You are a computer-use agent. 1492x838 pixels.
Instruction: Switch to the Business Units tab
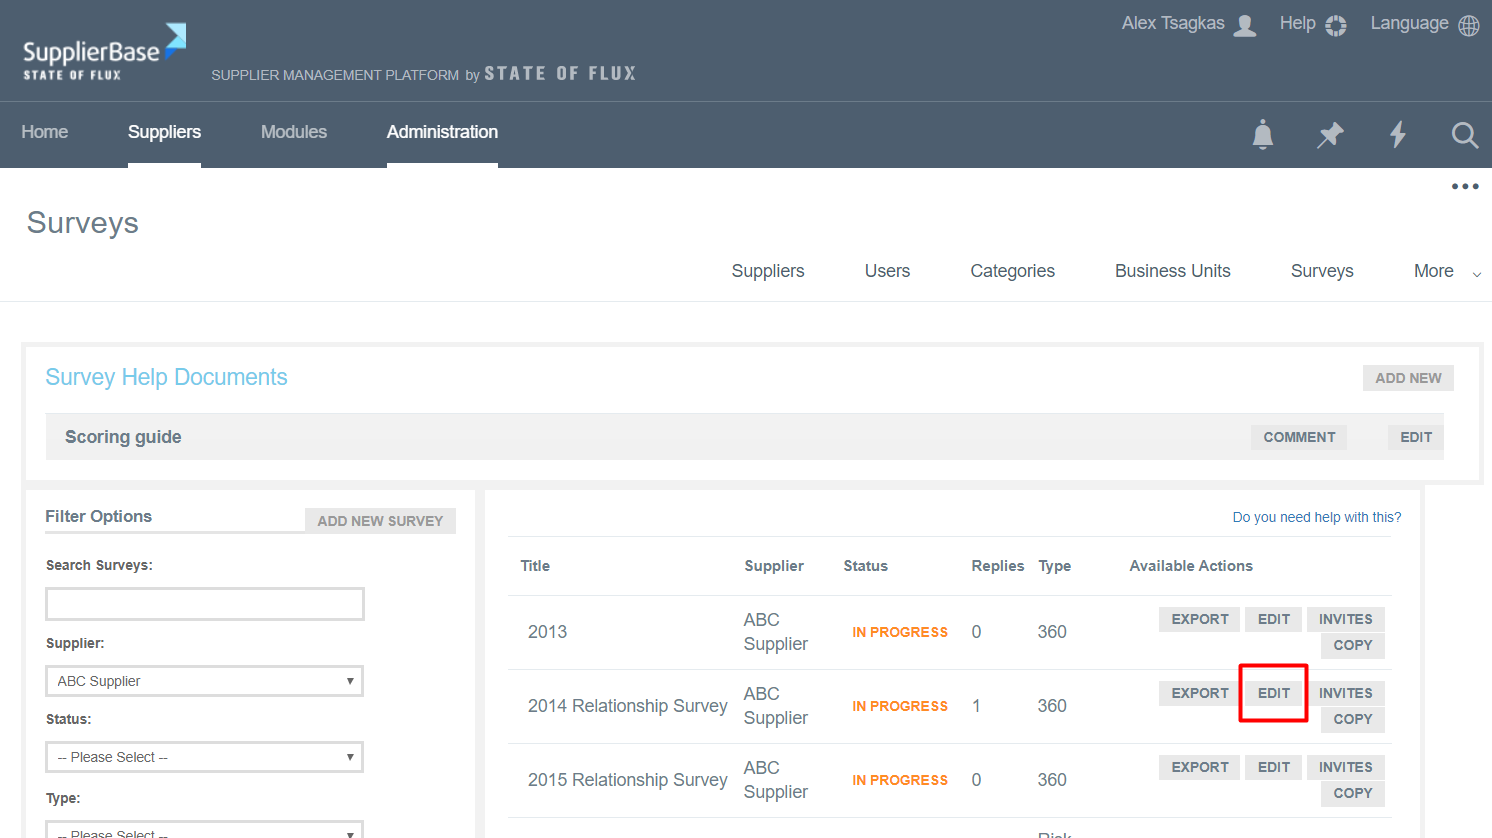[1172, 271]
